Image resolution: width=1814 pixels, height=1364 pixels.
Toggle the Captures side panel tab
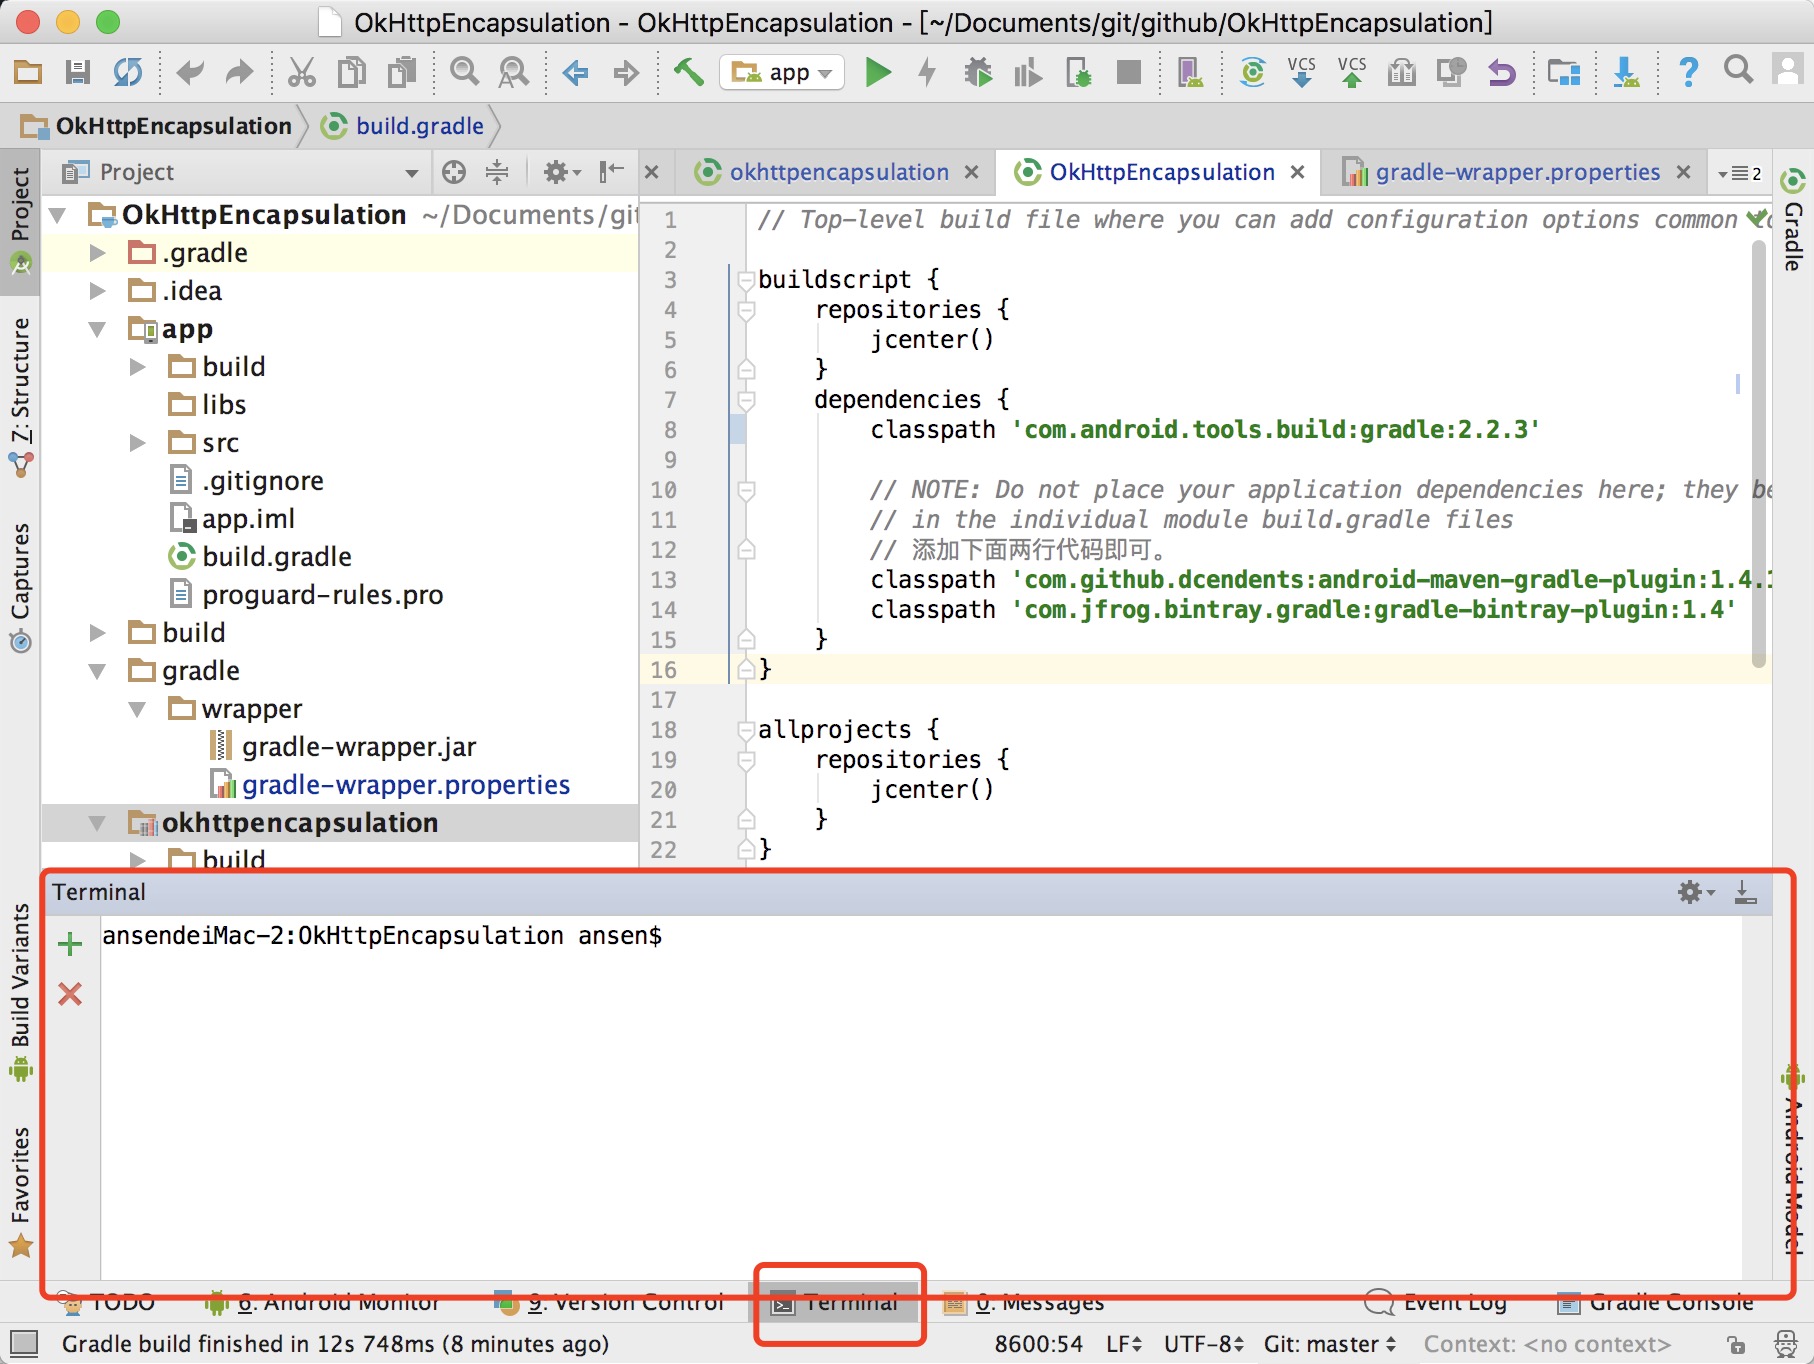[x=20, y=586]
